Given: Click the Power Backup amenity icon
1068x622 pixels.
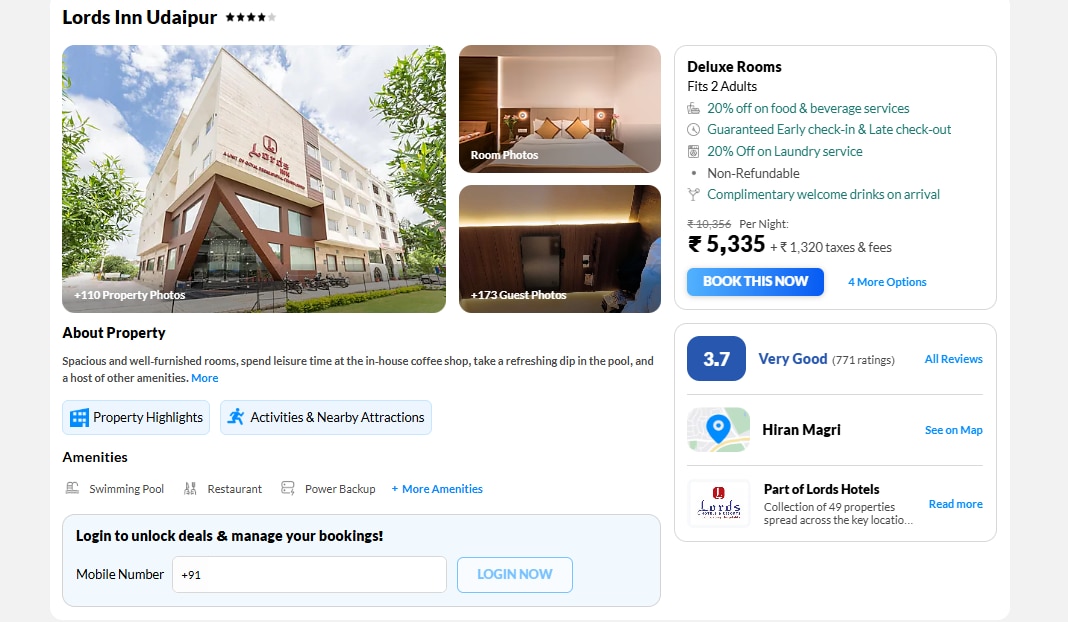Looking at the screenshot, I should 287,488.
